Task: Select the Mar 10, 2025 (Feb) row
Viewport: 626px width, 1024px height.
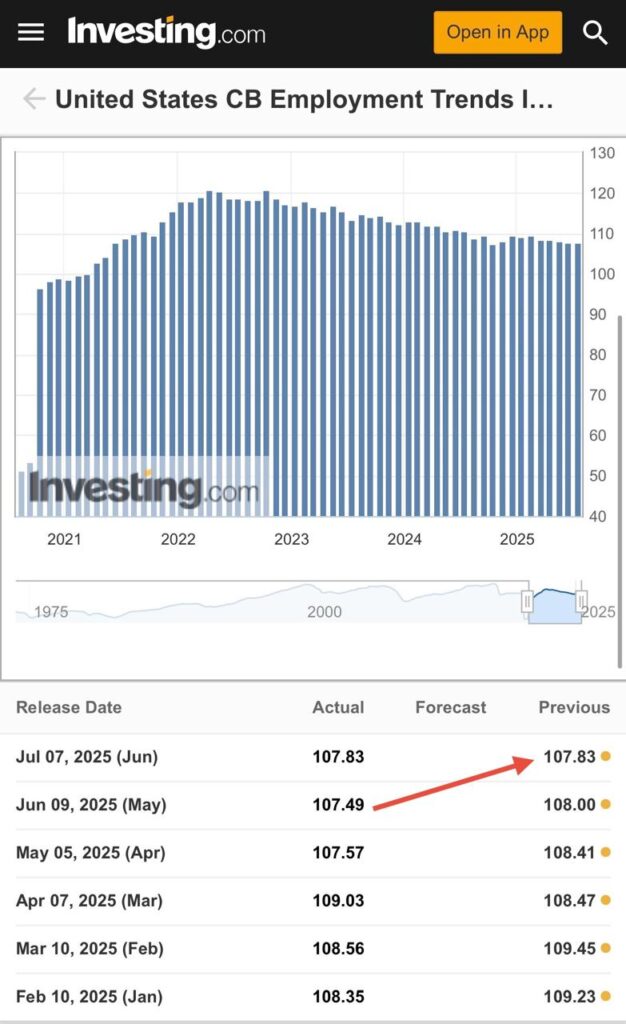Action: 313,948
